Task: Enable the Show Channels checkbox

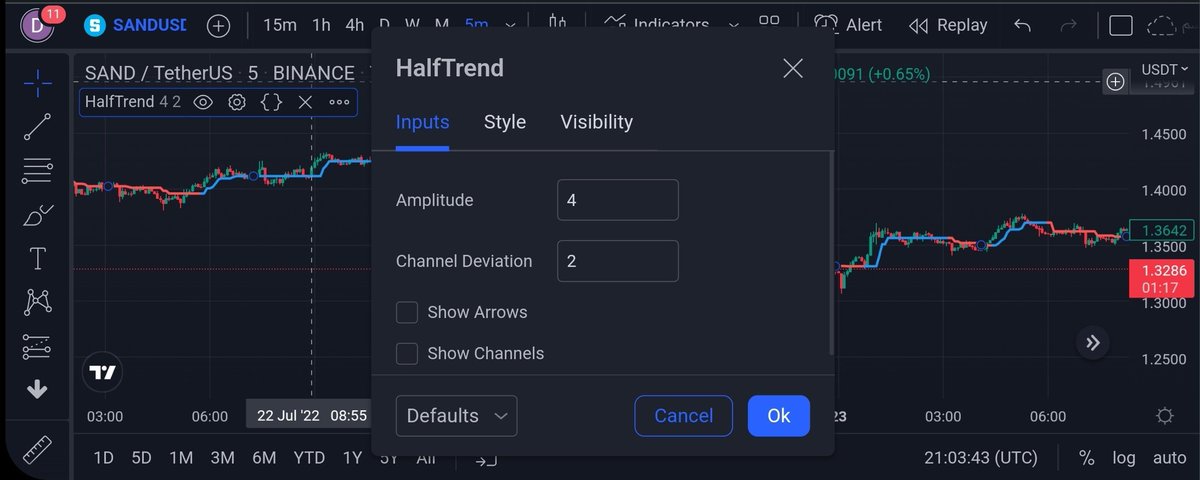Action: coord(407,353)
